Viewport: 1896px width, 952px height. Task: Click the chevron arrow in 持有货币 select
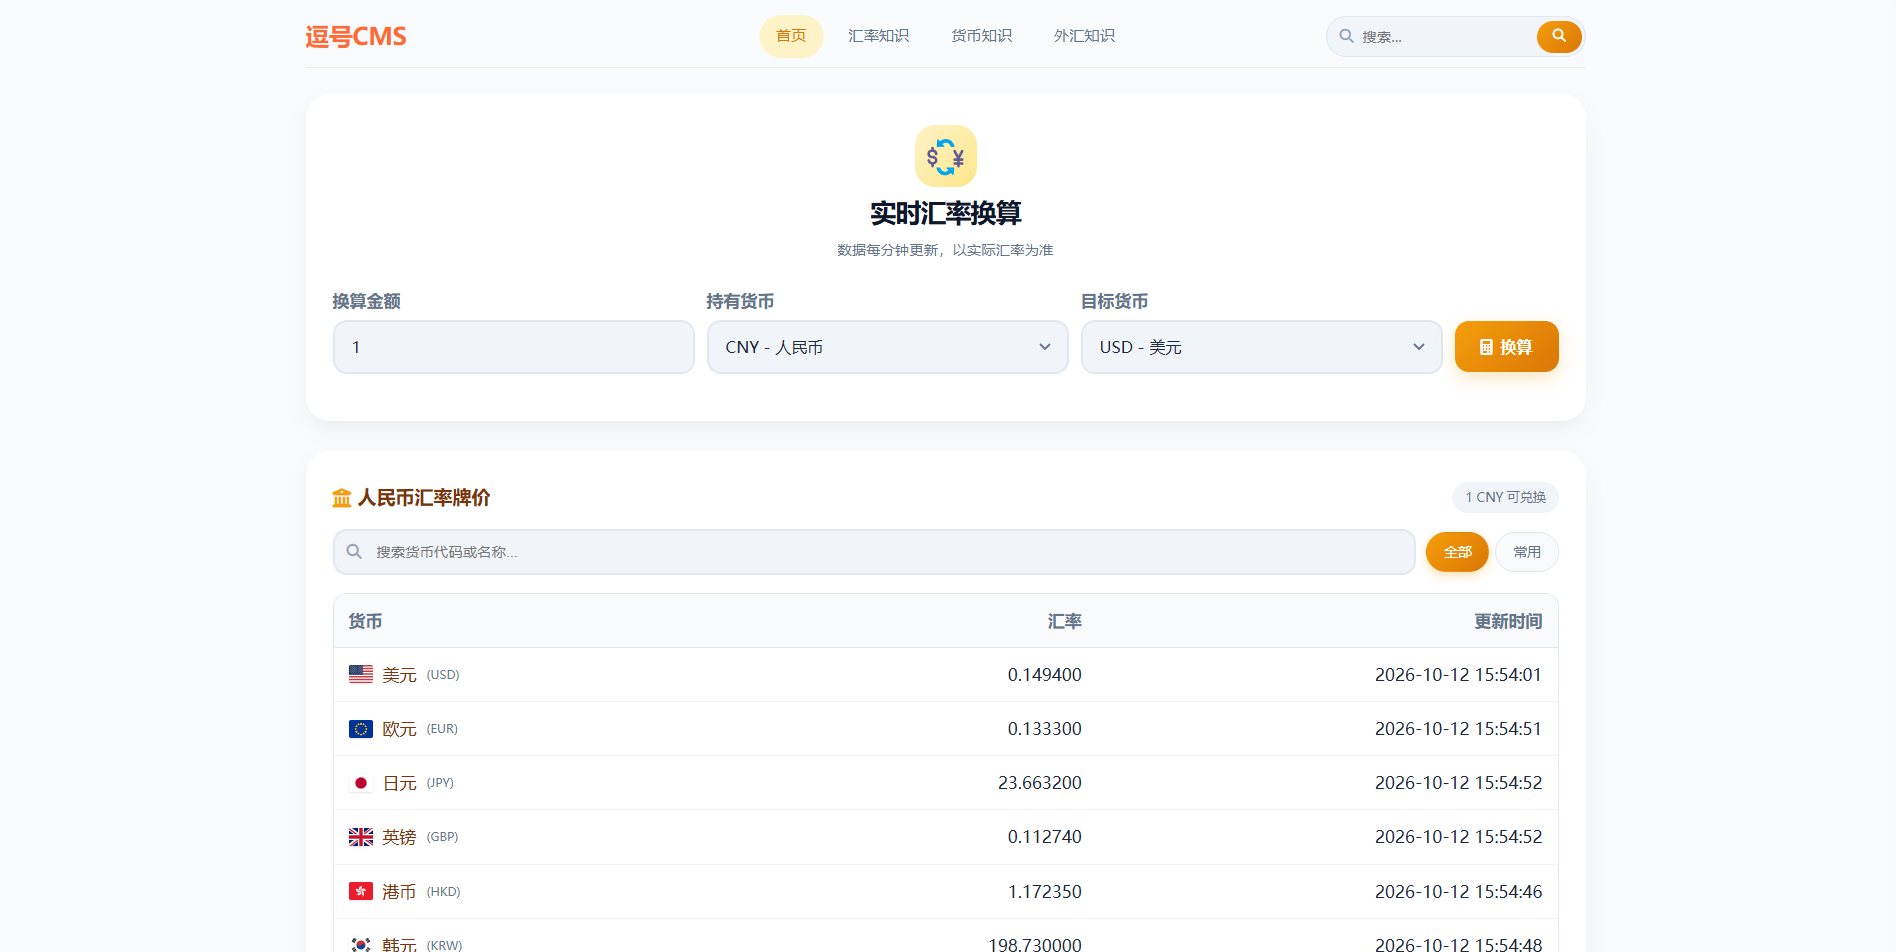click(1045, 347)
